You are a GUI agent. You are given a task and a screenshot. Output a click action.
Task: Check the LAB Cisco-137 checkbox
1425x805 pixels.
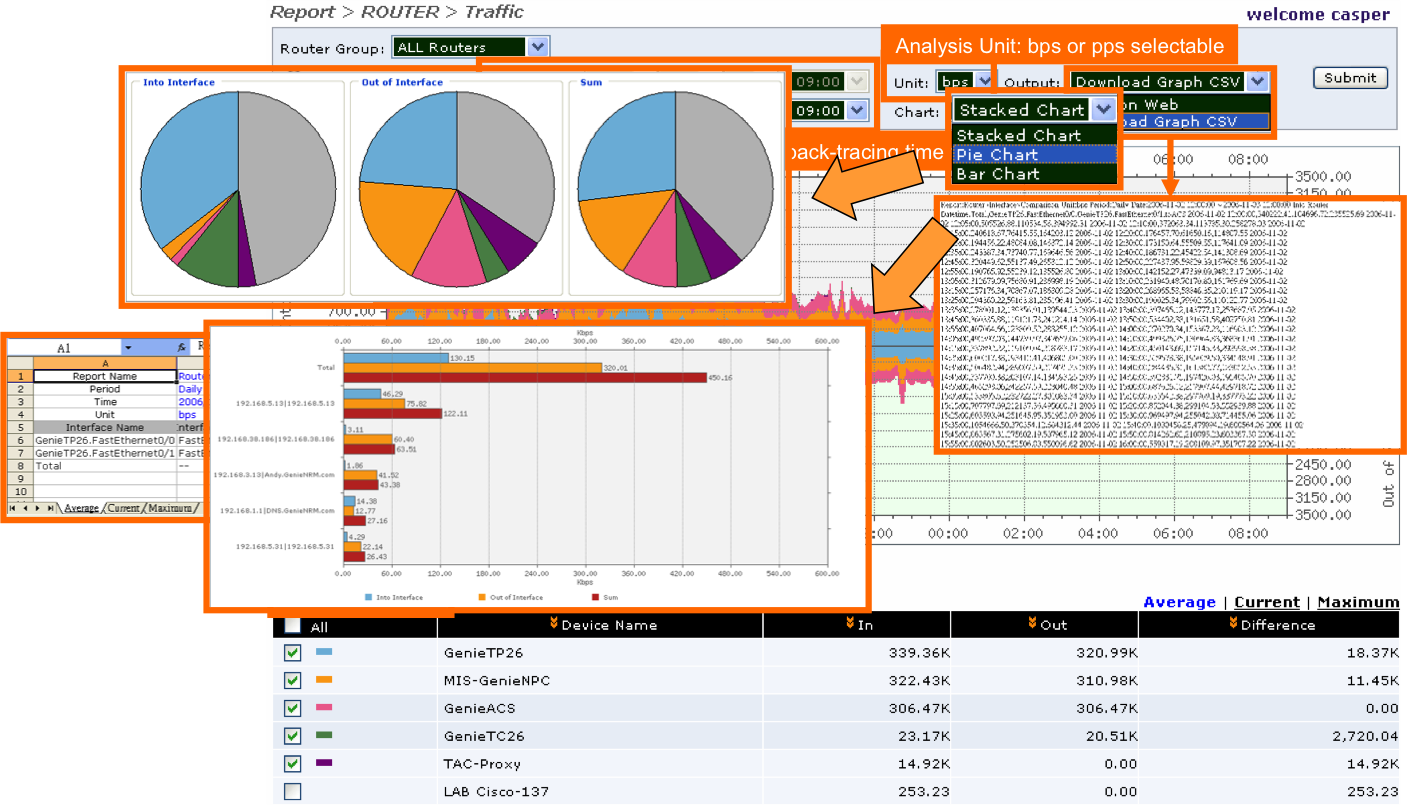[x=292, y=791]
